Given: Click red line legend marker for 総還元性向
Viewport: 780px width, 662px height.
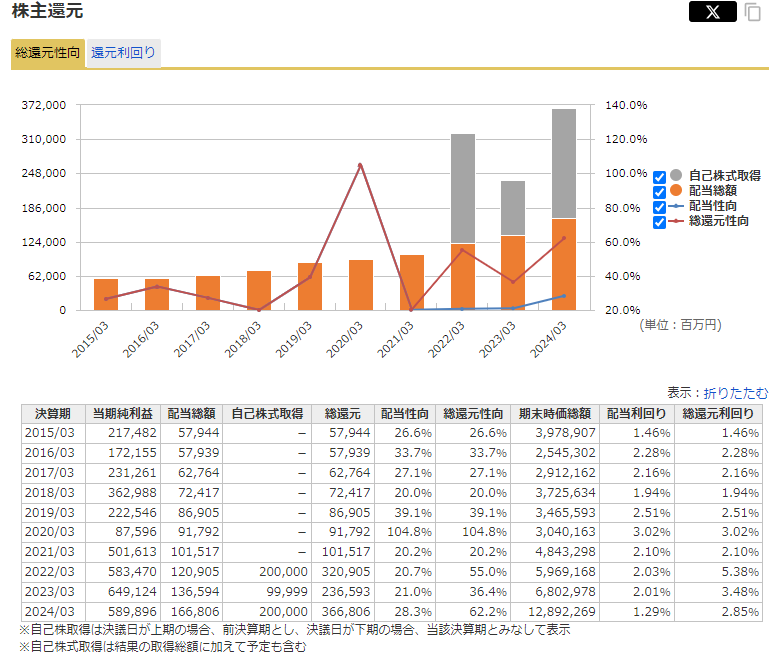Looking at the screenshot, I should pos(676,221).
